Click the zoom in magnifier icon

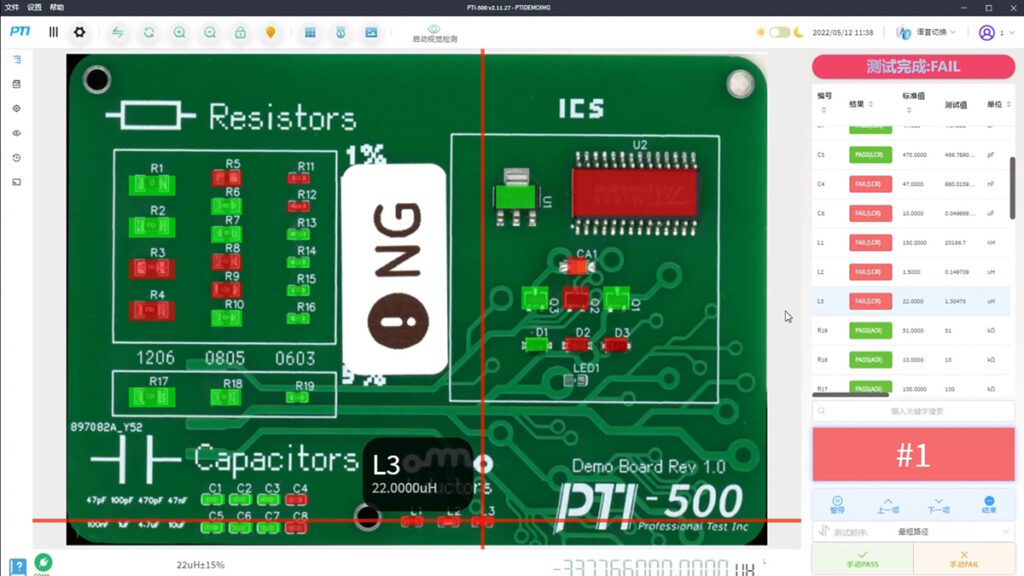point(179,32)
